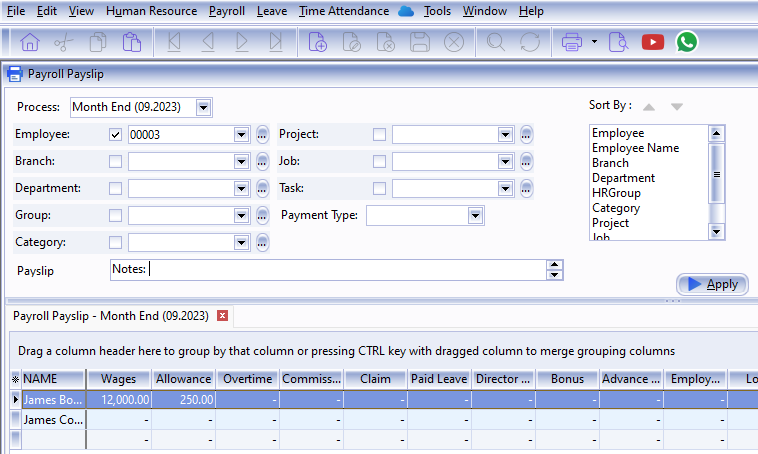Click the Cancel circle-X icon
Image resolution: width=758 pixels, height=454 pixels.
point(453,42)
